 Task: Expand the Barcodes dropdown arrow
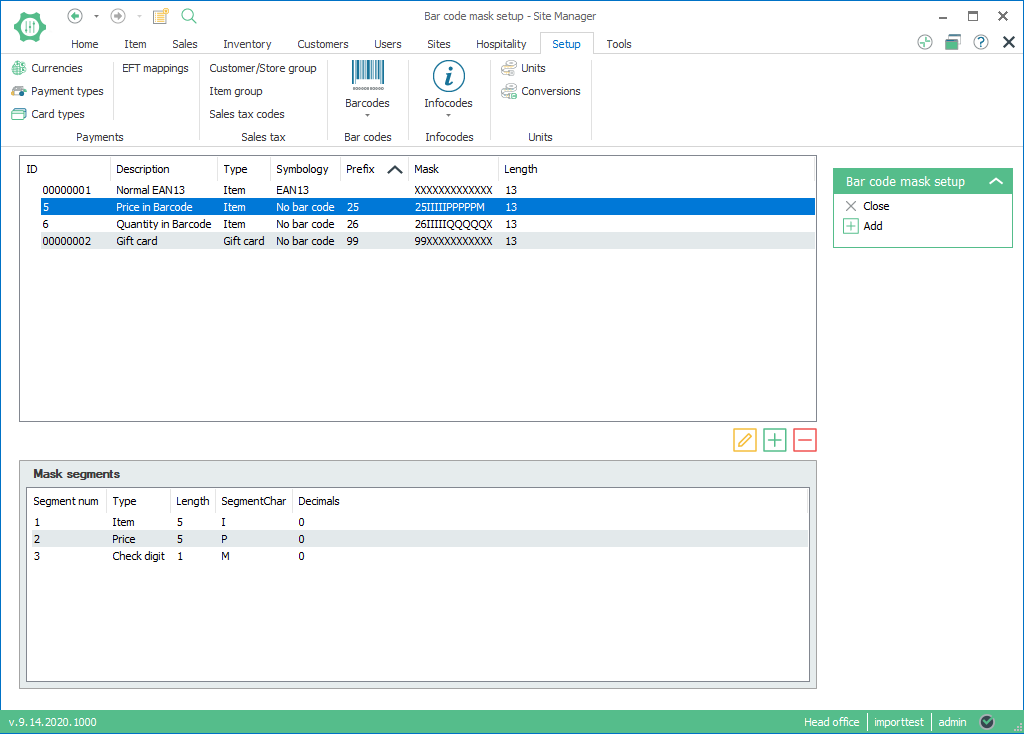[367, 116]
